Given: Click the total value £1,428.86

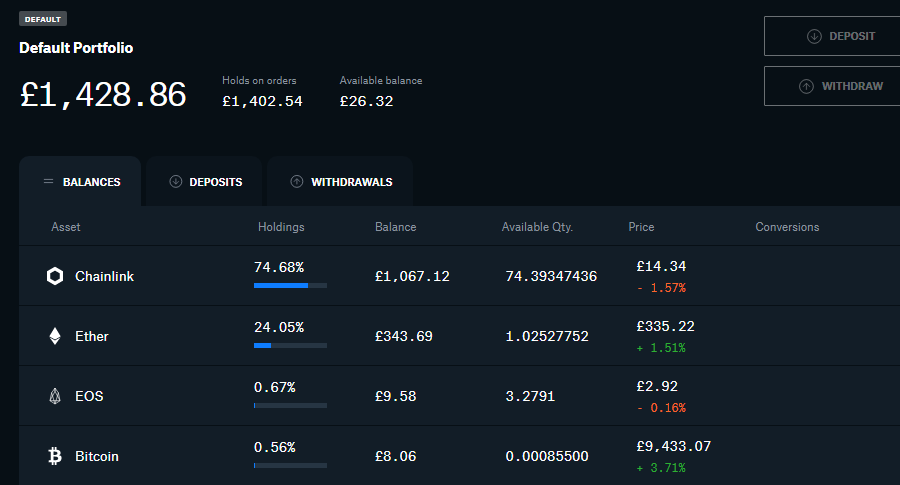Looking at the screenshot, I should [103, 95].
